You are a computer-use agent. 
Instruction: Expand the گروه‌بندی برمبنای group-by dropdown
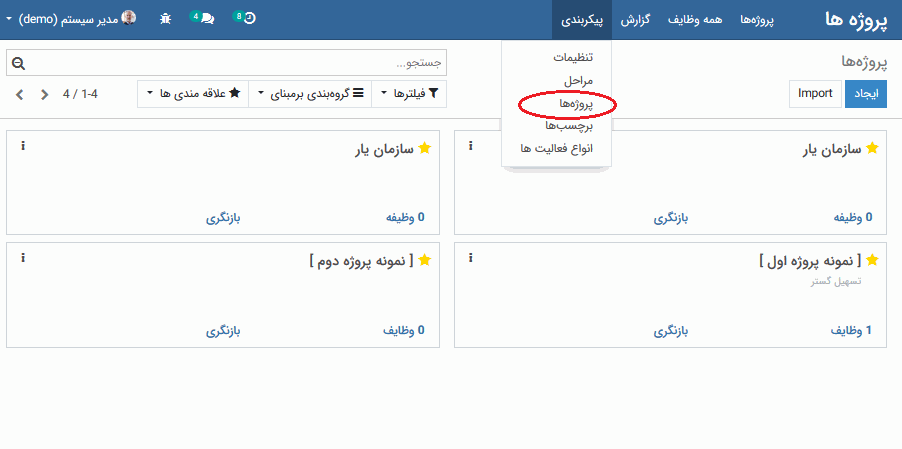pos(314,94)
